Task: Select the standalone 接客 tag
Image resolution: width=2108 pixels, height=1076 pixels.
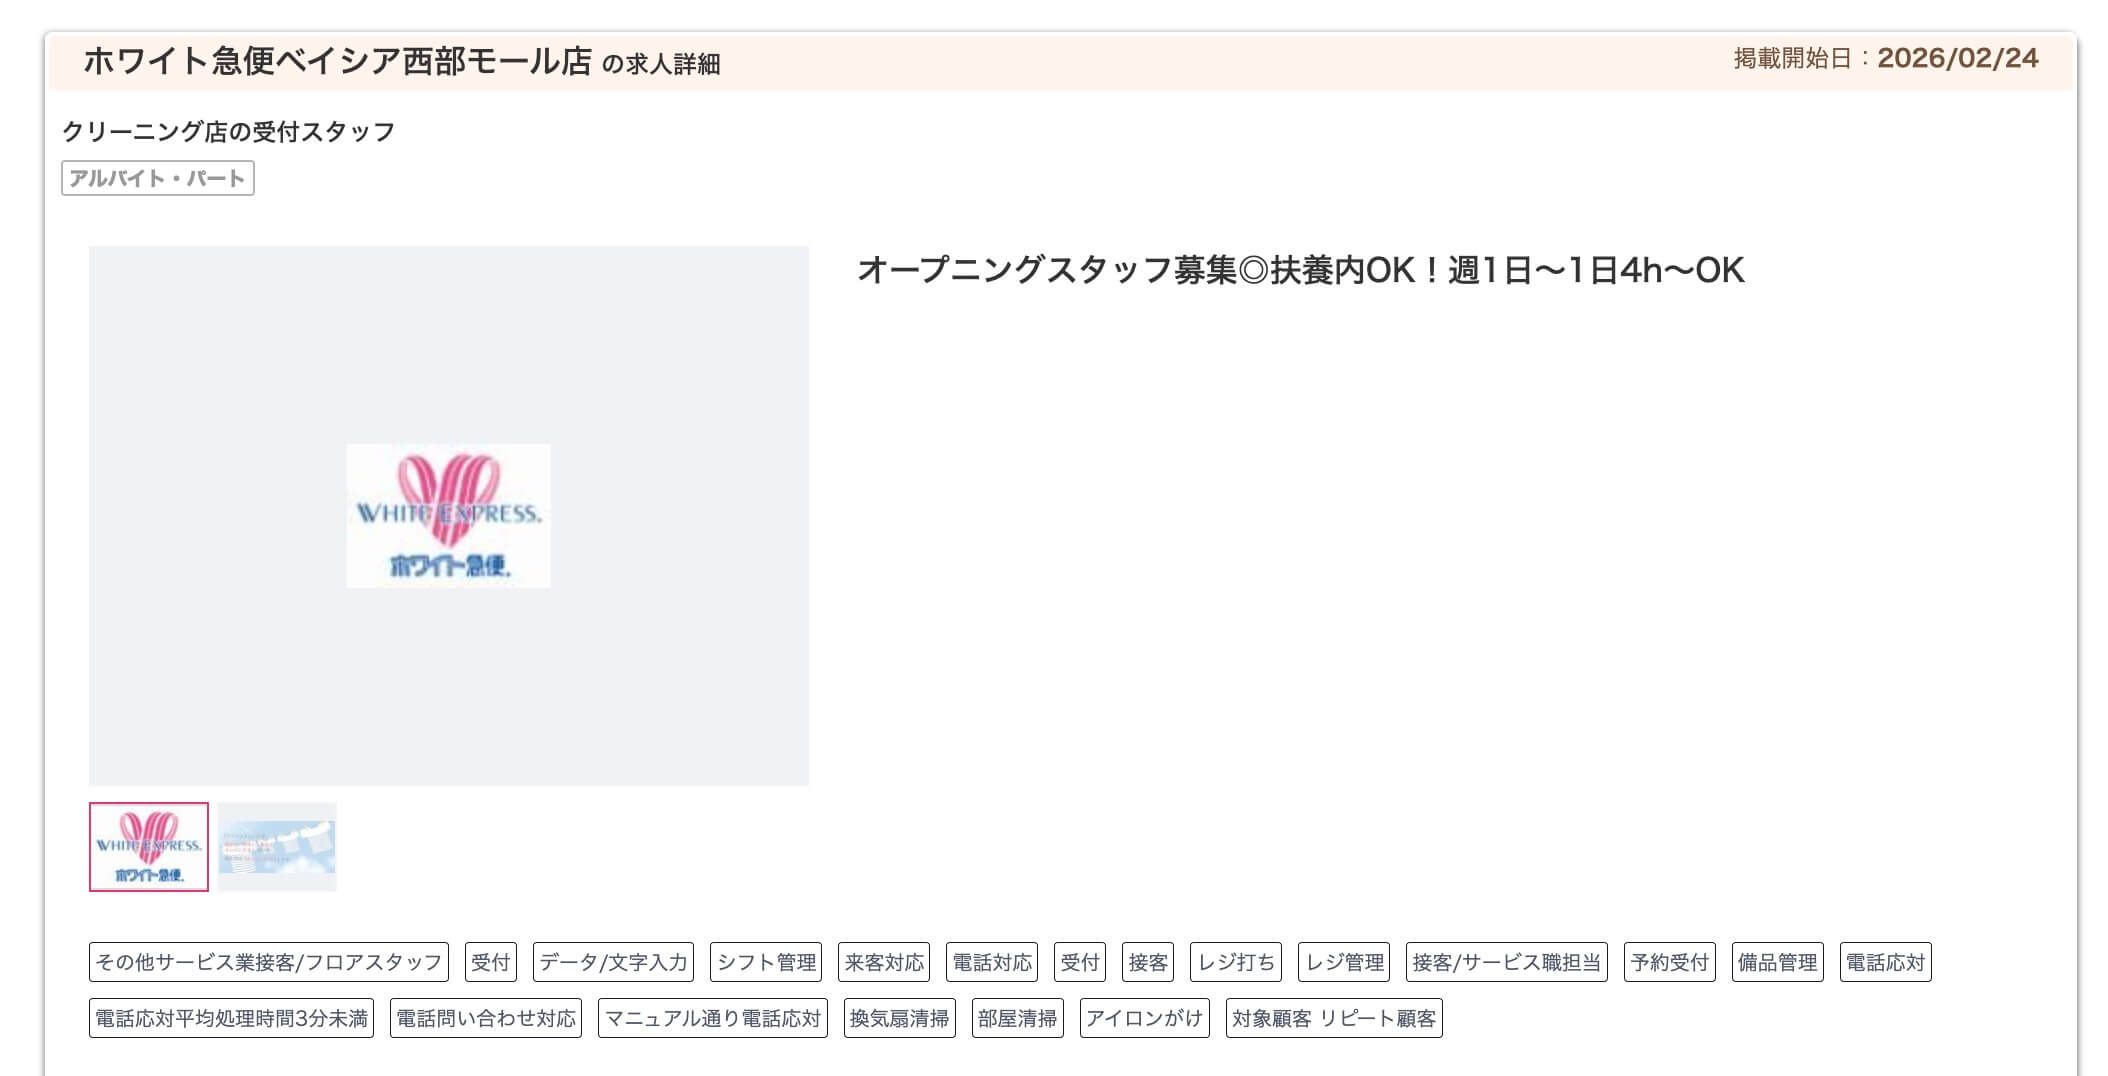Action: pyautogui.click(x=1148, y=962)
